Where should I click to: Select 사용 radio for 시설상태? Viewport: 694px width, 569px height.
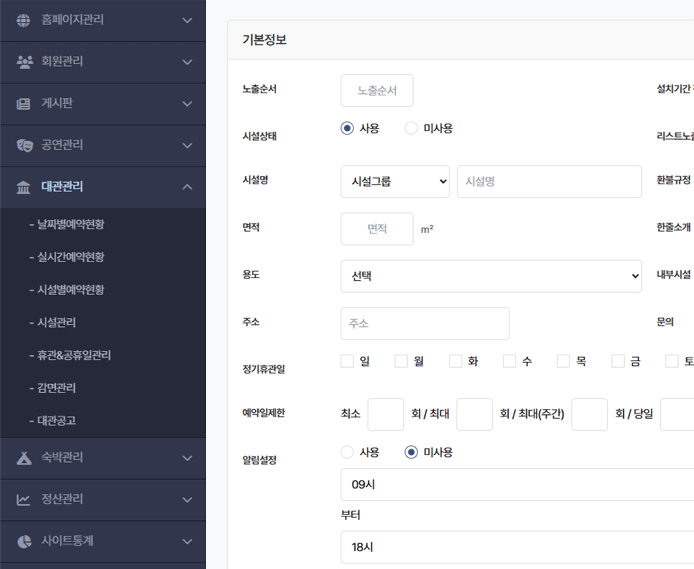coord(347,128)
